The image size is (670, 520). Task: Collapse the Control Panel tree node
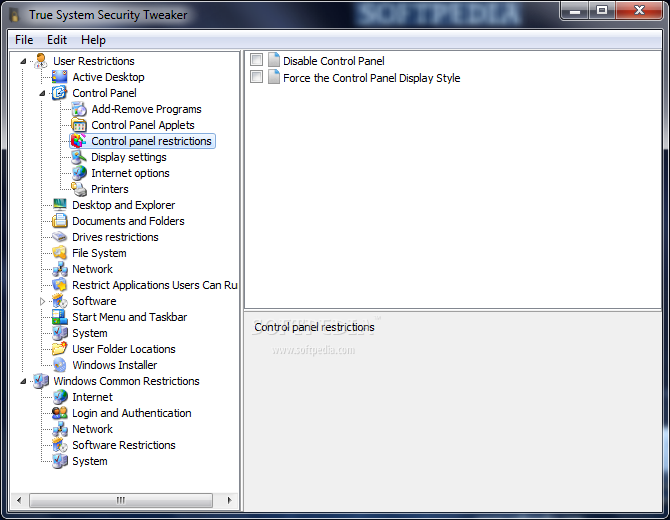click(x=42, y=93)
